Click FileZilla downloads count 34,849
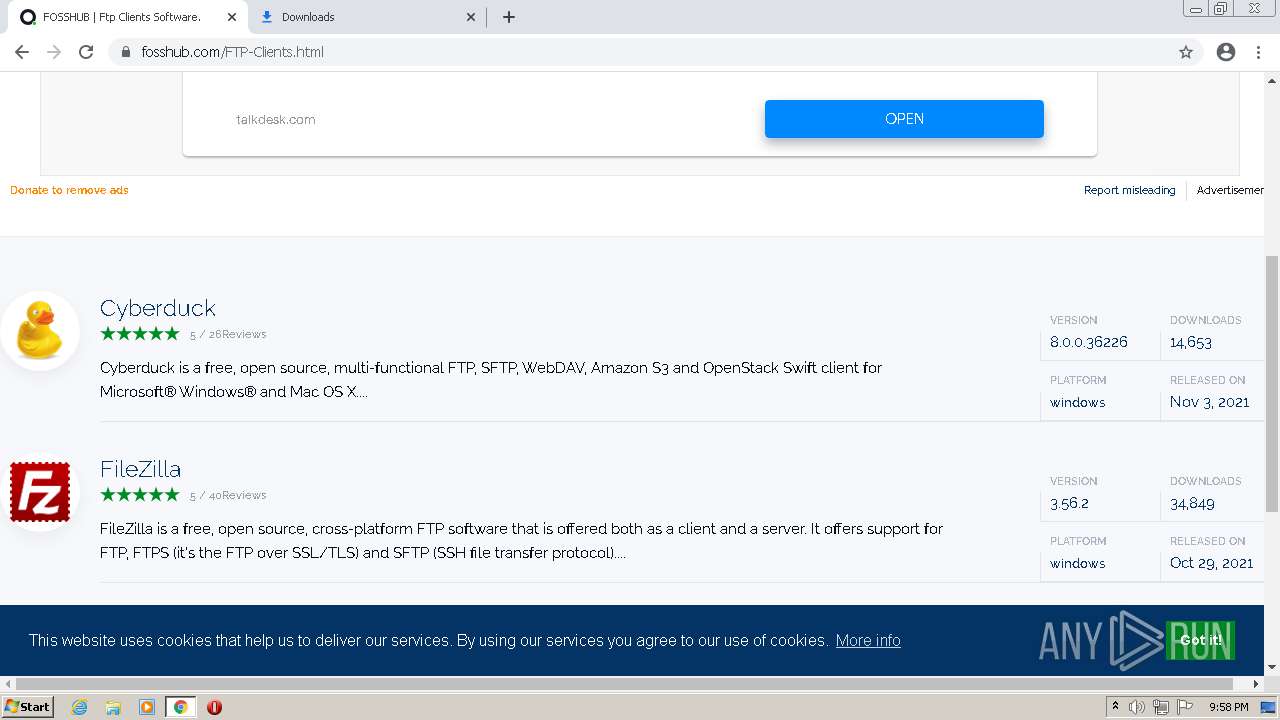The width and height of the screenshot is (1280, 720). click(1193, 503)
